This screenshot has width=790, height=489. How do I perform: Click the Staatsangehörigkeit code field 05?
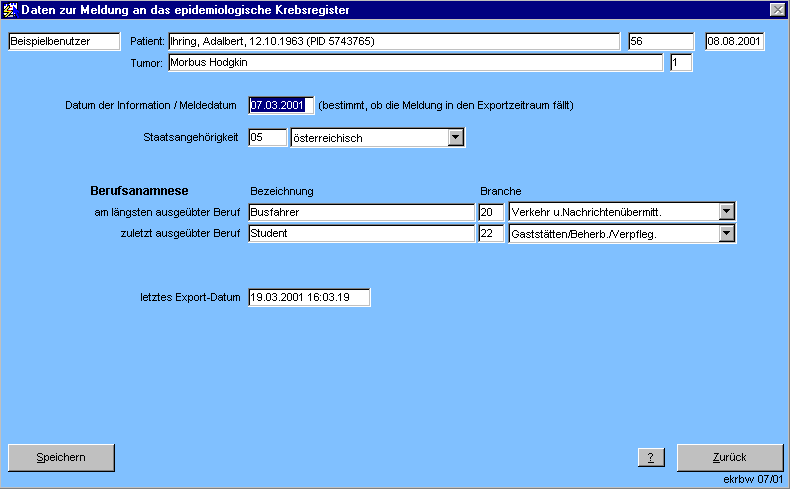pyautogui.click(x=266, y=138)
